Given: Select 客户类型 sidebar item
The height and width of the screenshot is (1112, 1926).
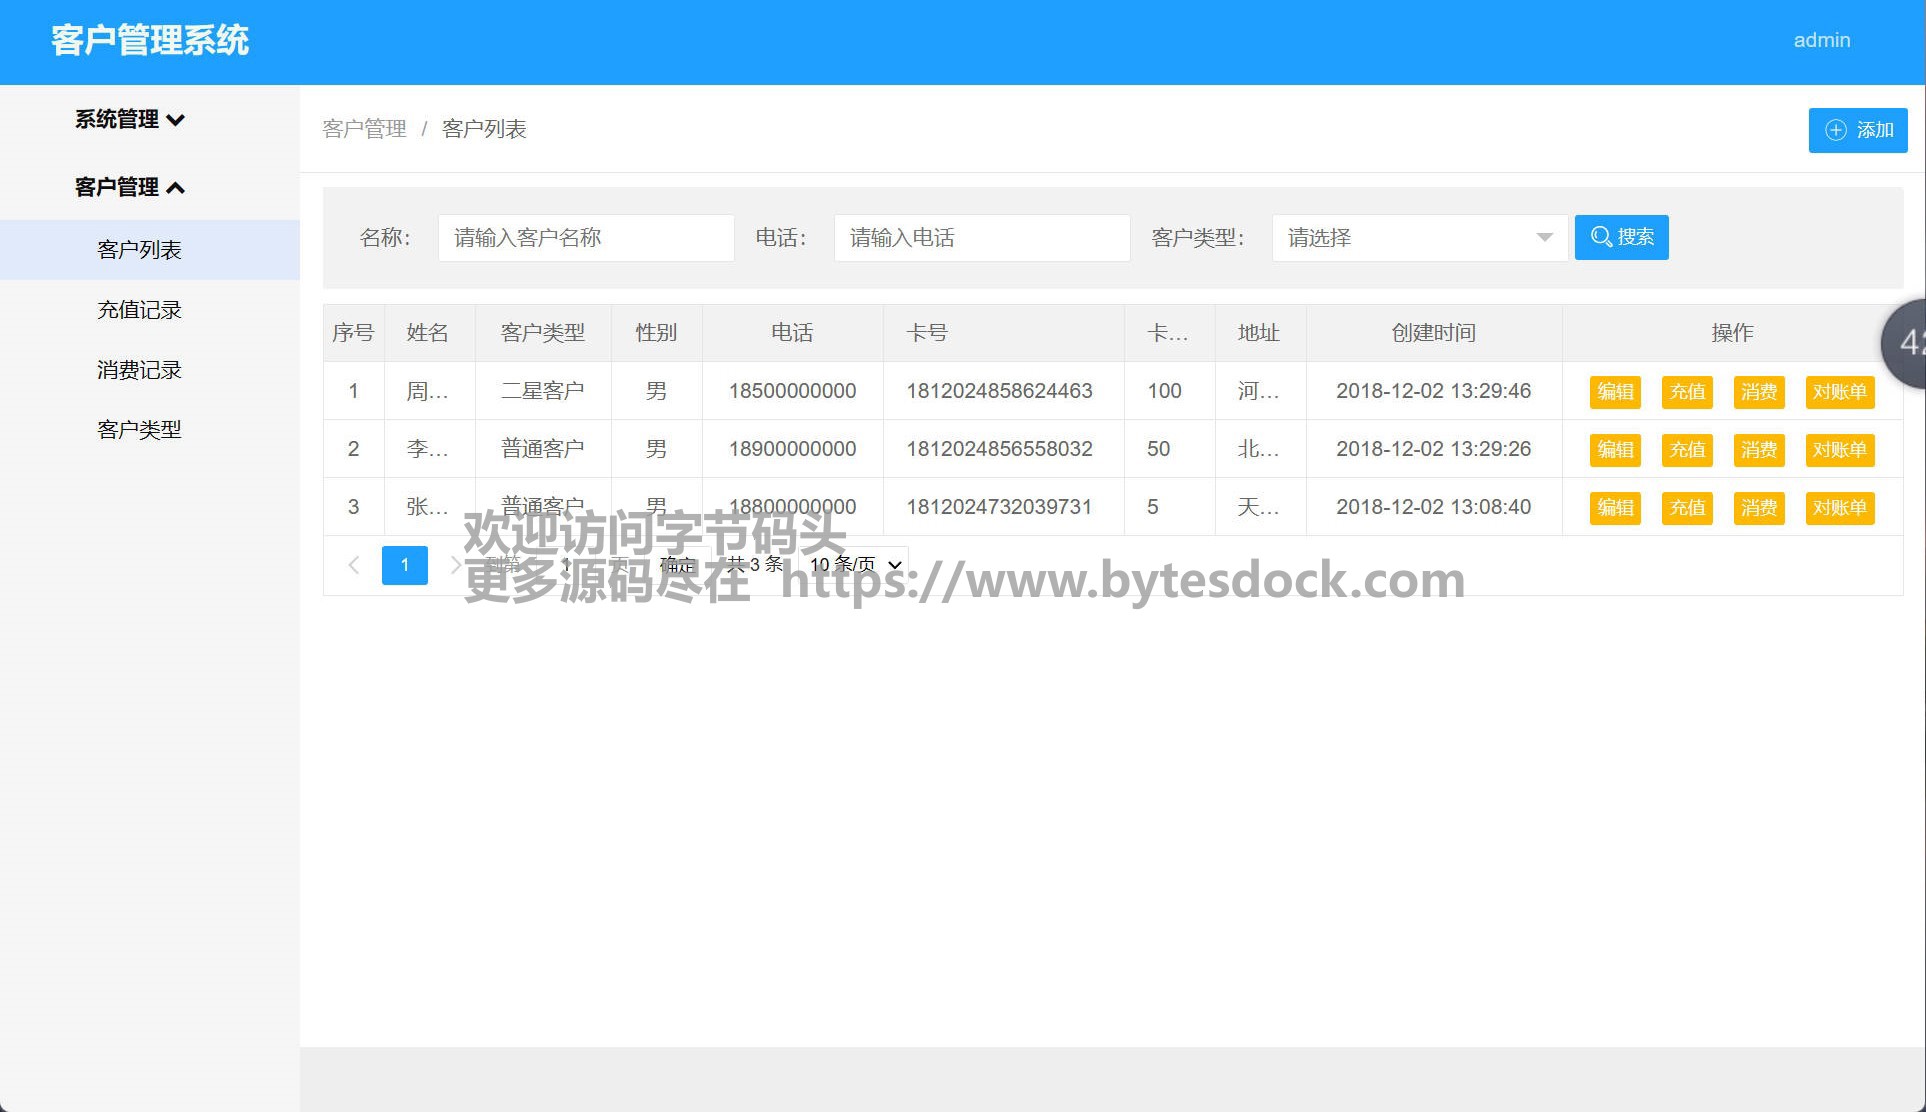Looking at the screenshot, I should coord(139,430).
